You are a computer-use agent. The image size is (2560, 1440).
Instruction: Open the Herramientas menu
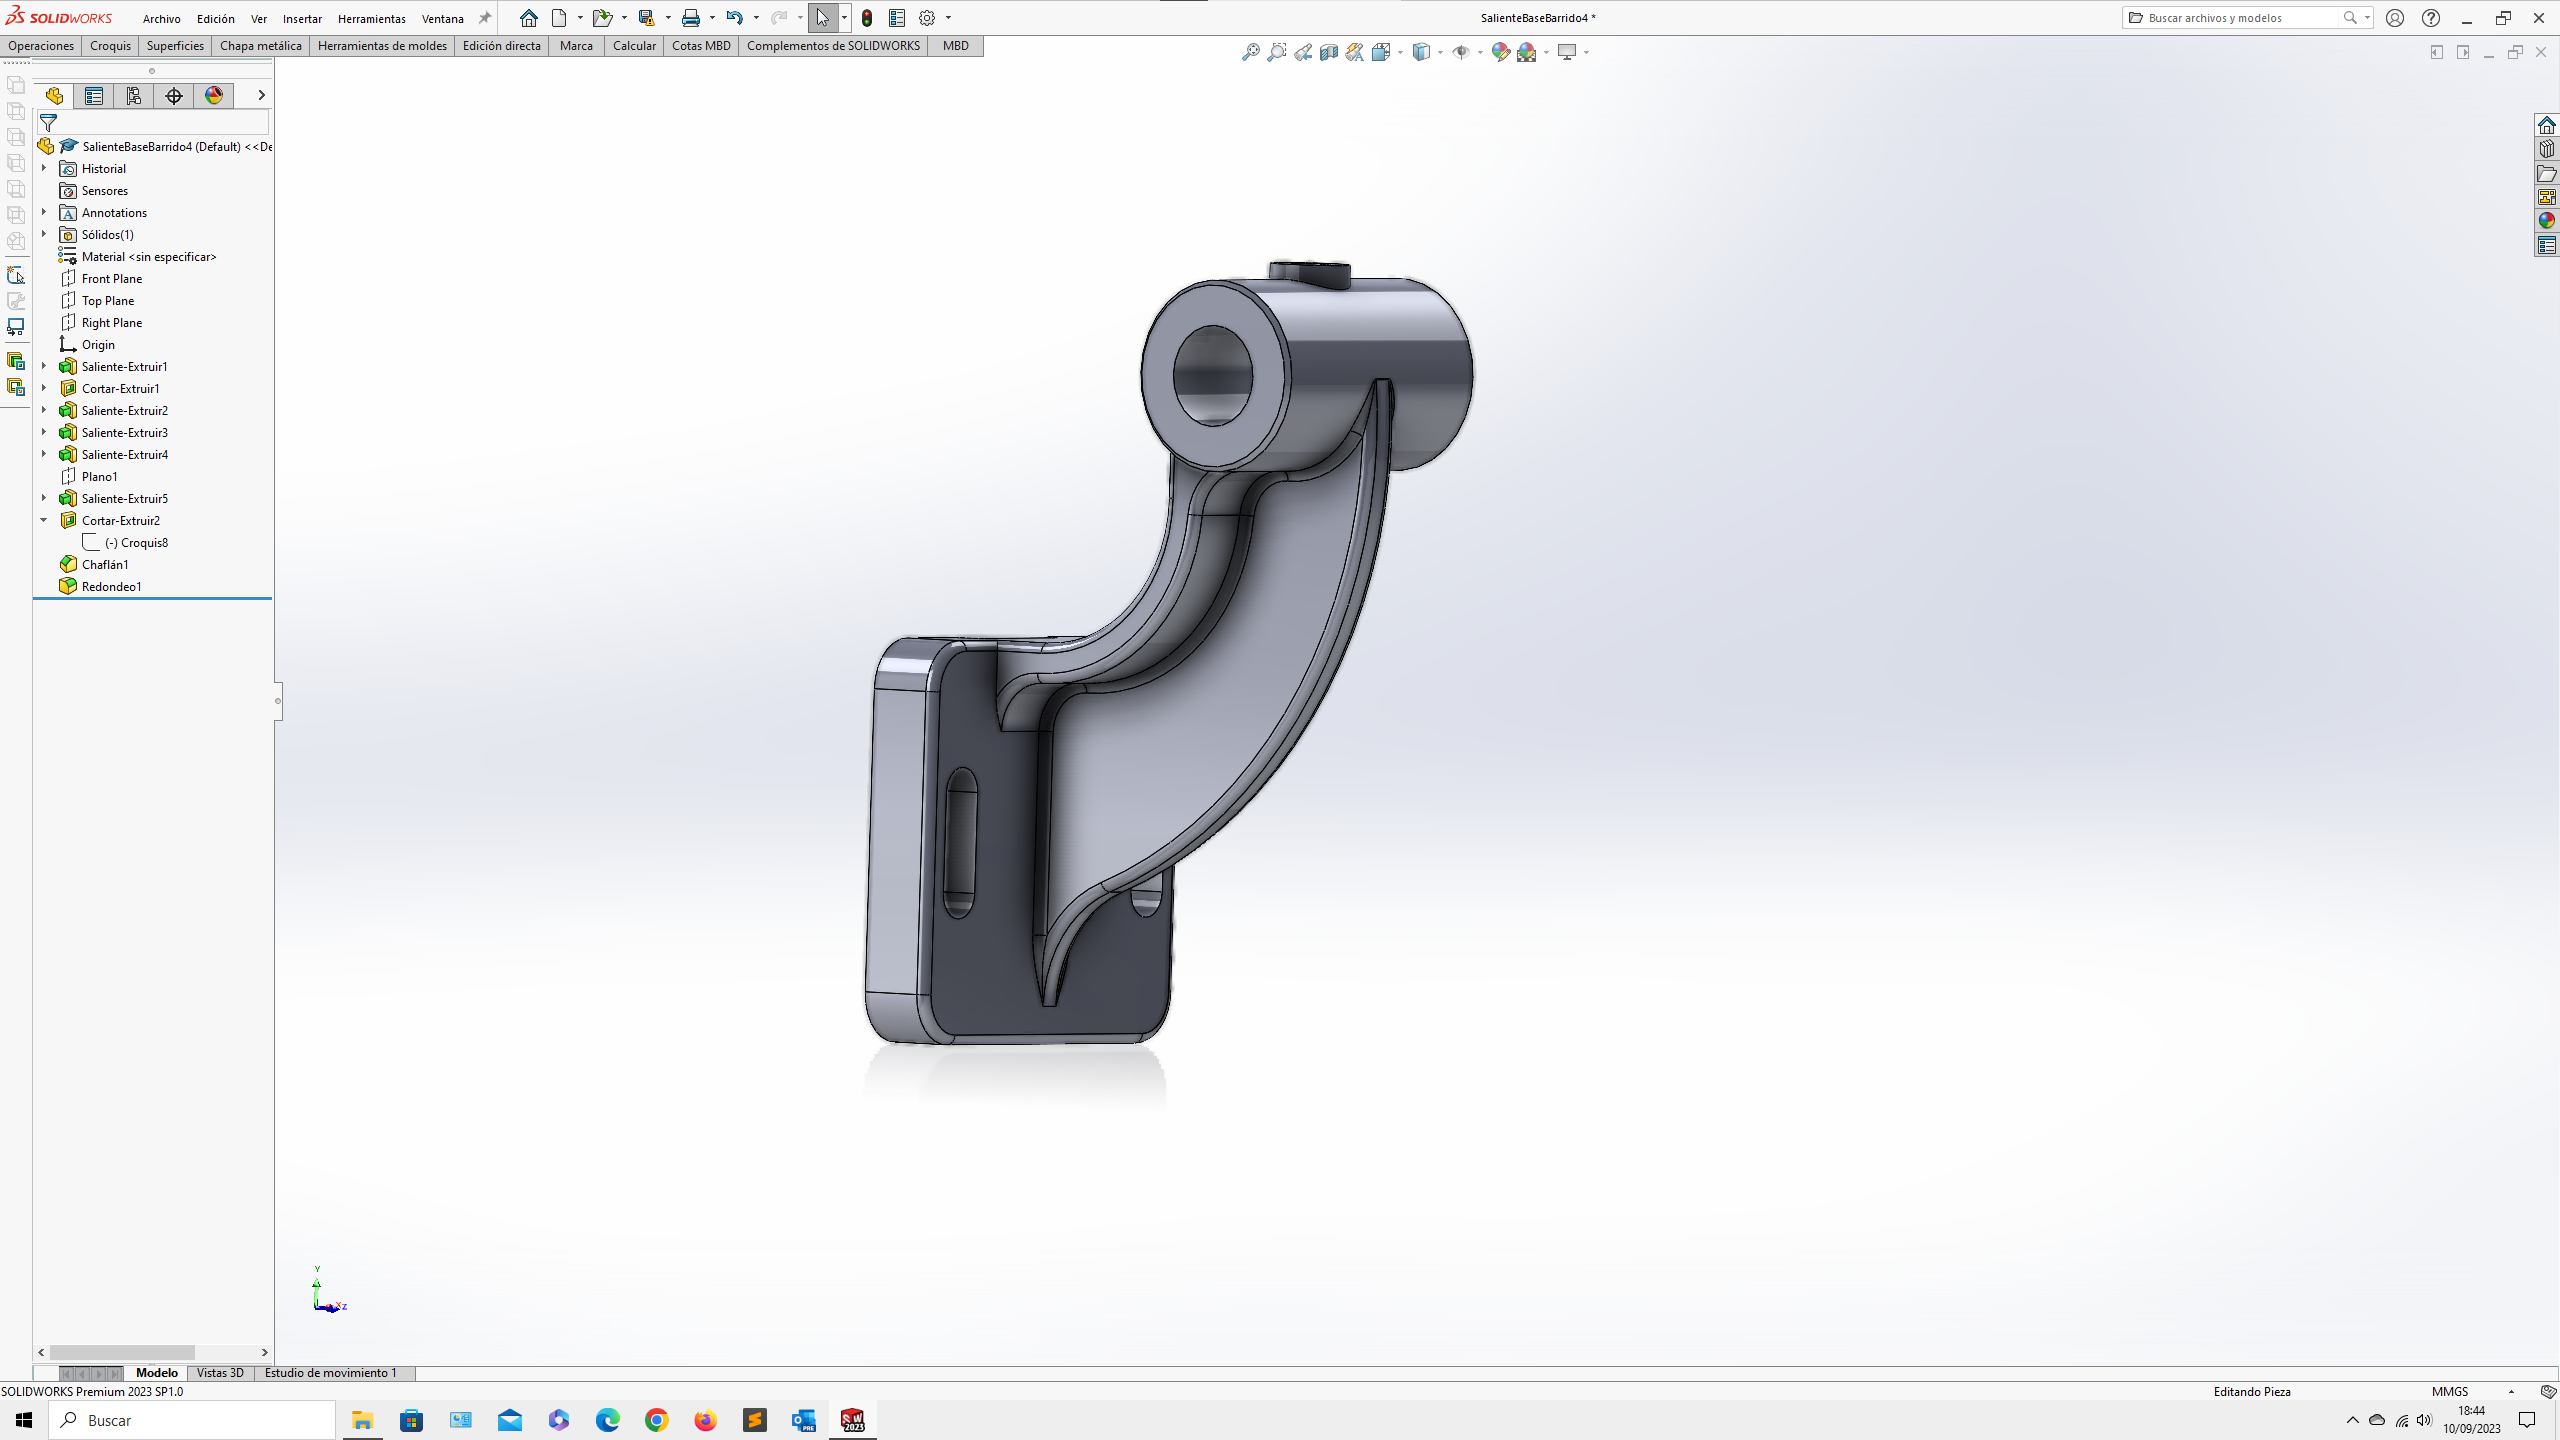pyautogui.click(x=372, y=19)
